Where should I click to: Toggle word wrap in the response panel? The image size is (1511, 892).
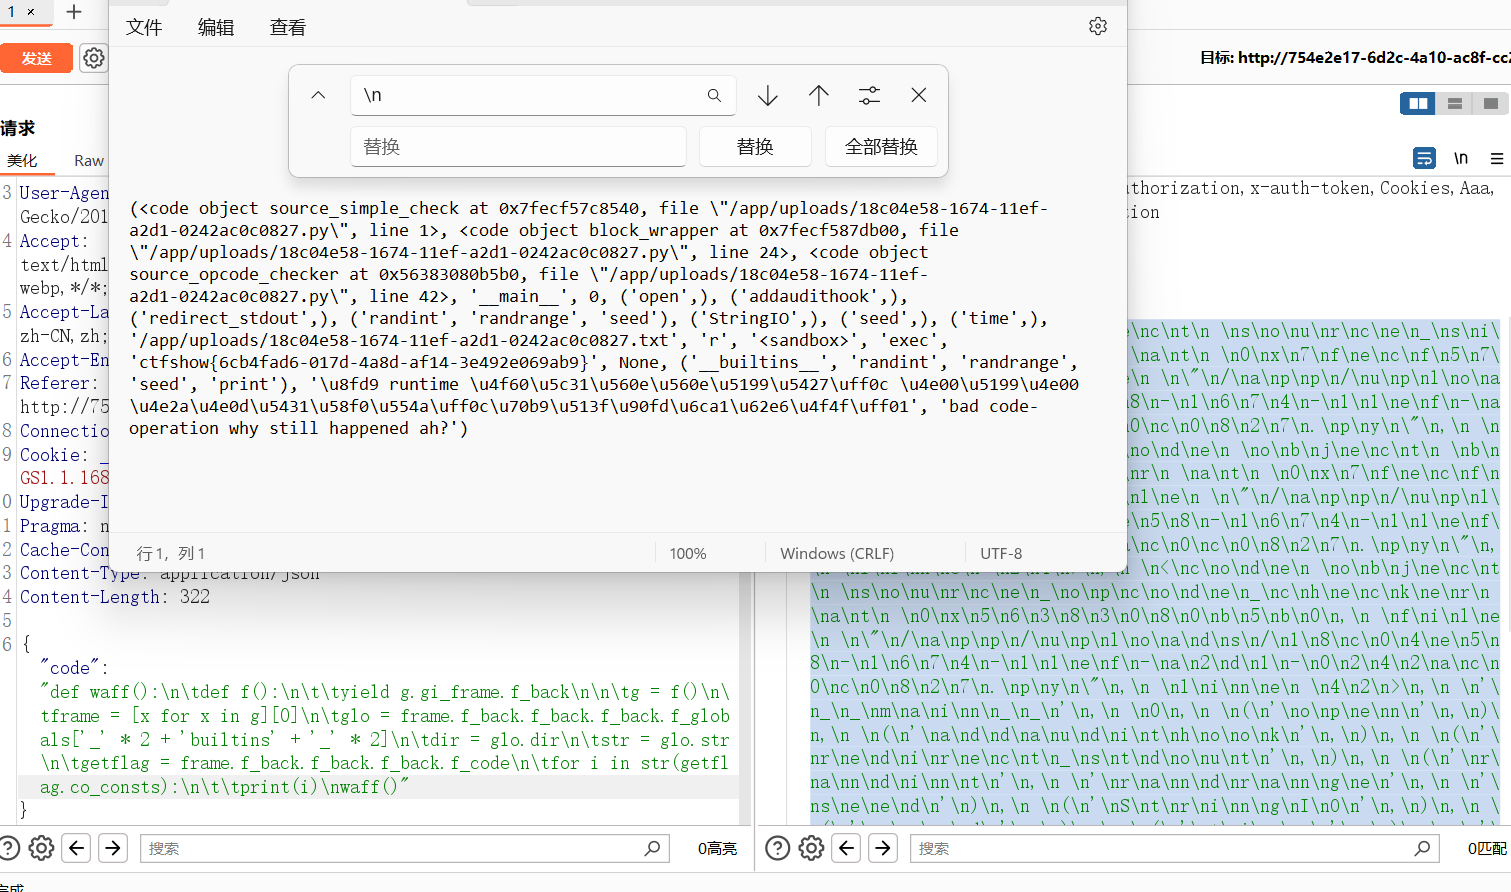coord(1424,158)
